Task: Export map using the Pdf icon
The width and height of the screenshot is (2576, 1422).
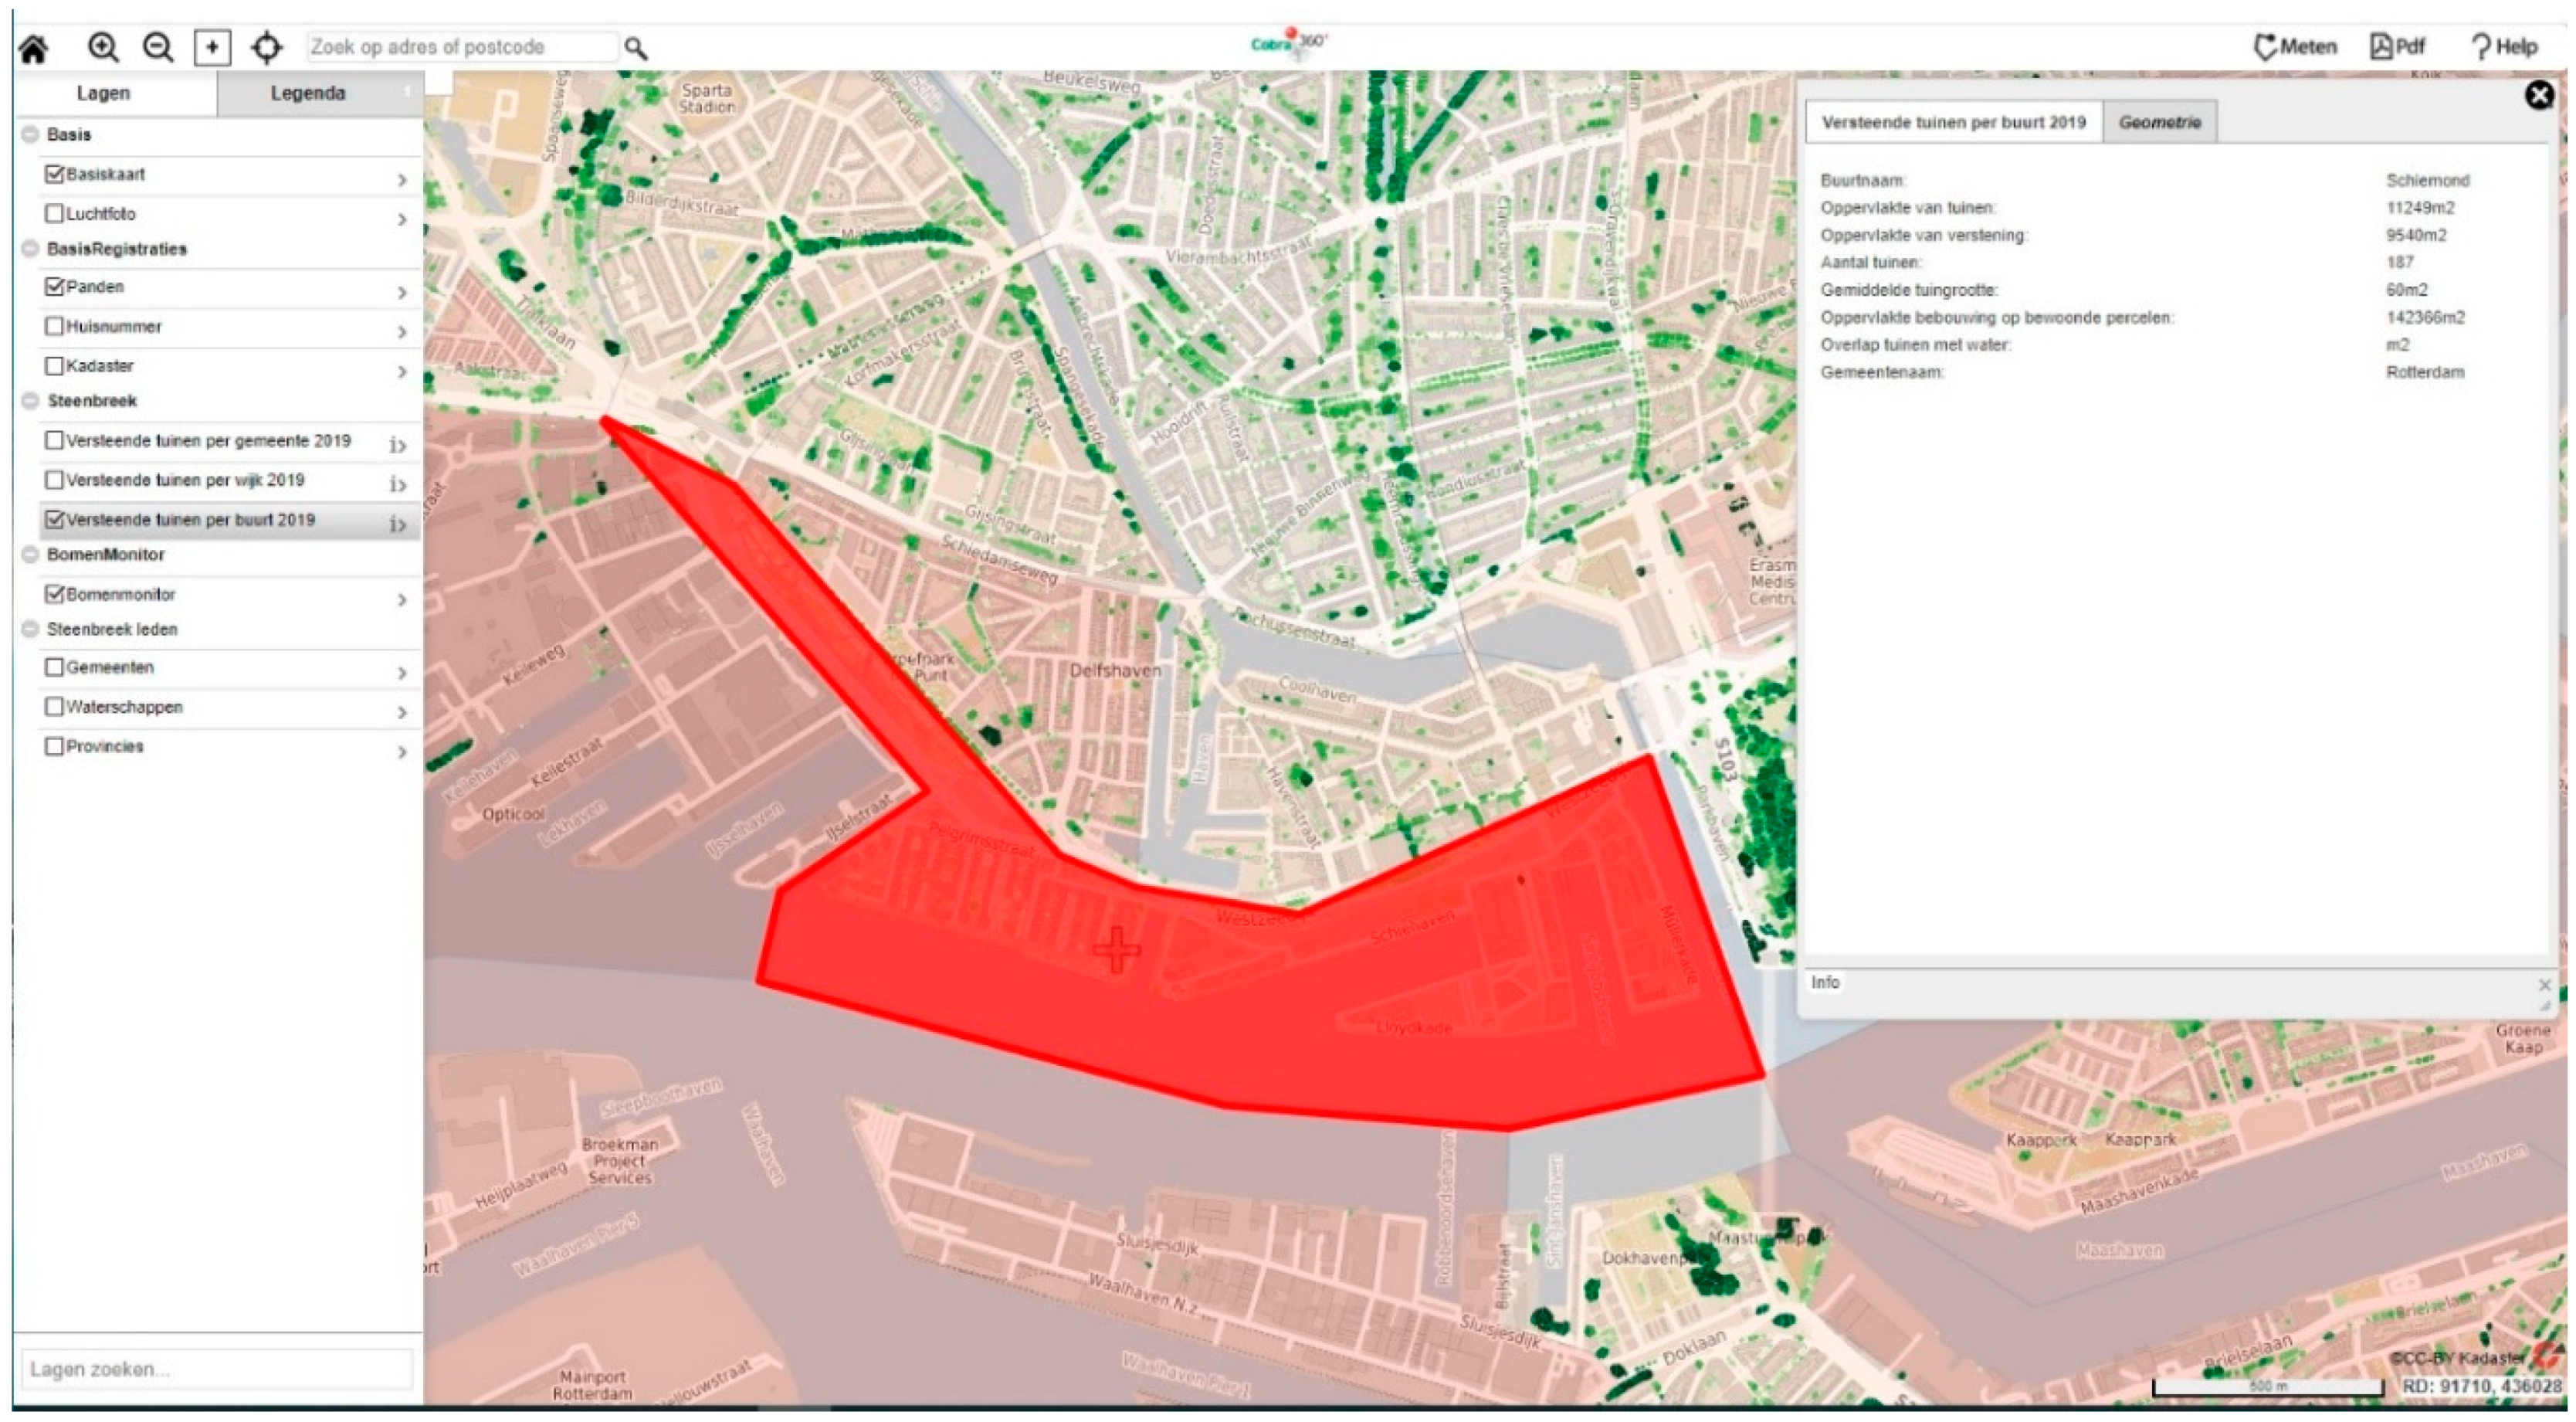Action: point(2398,47)
